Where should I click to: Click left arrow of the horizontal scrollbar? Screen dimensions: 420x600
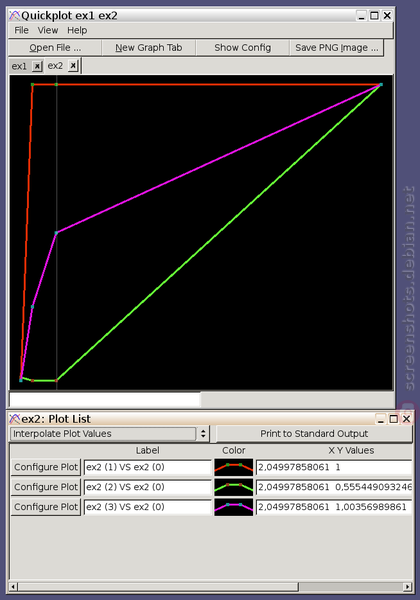tap(13, 586)
